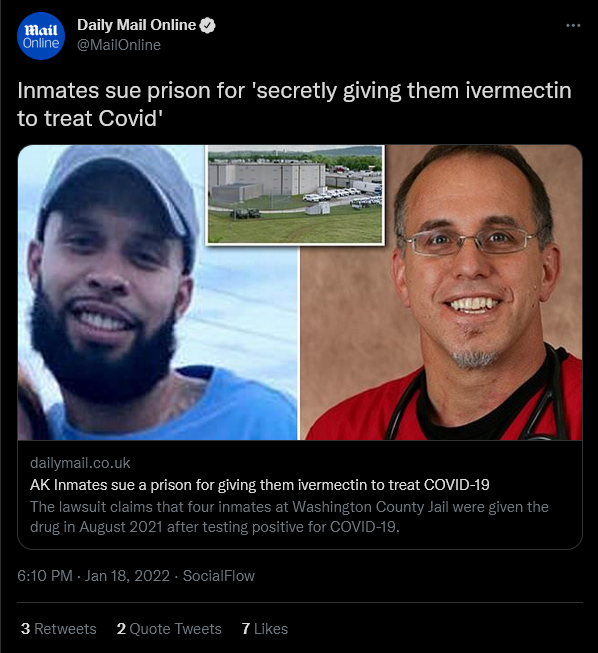Click the tweet headline text about ivermectin

point(294,104)
